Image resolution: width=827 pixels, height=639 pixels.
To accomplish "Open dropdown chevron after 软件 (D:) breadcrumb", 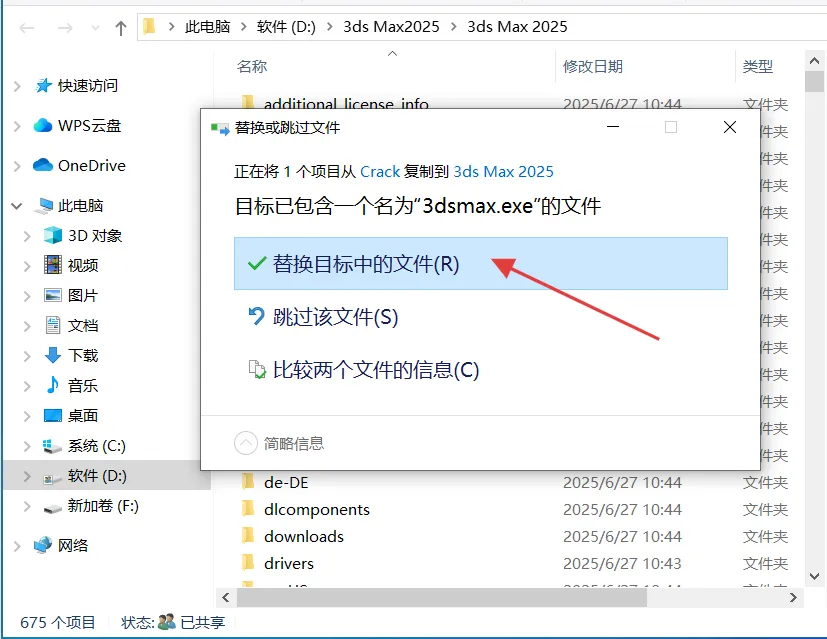I will click(330, 26).
